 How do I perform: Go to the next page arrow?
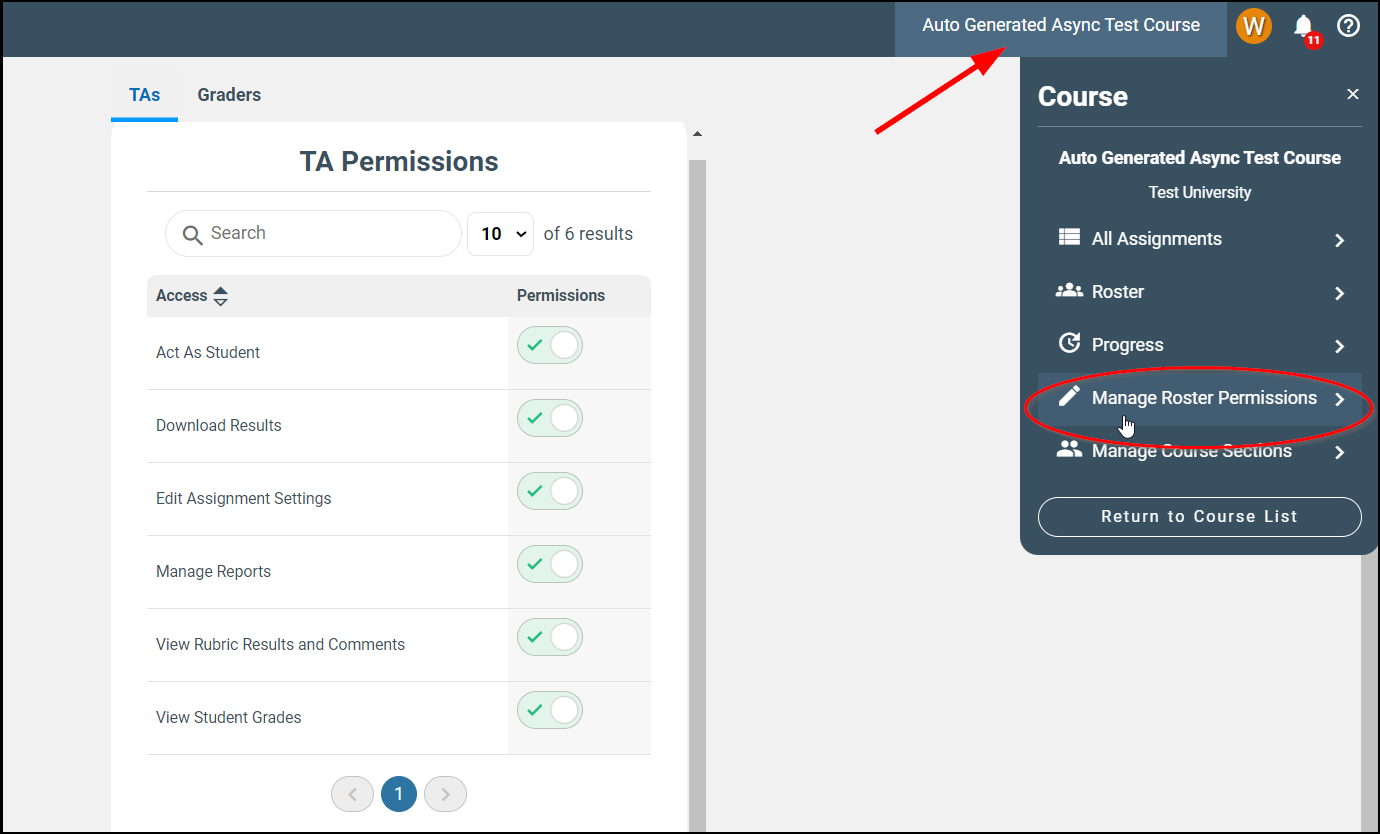coord(445,795)
